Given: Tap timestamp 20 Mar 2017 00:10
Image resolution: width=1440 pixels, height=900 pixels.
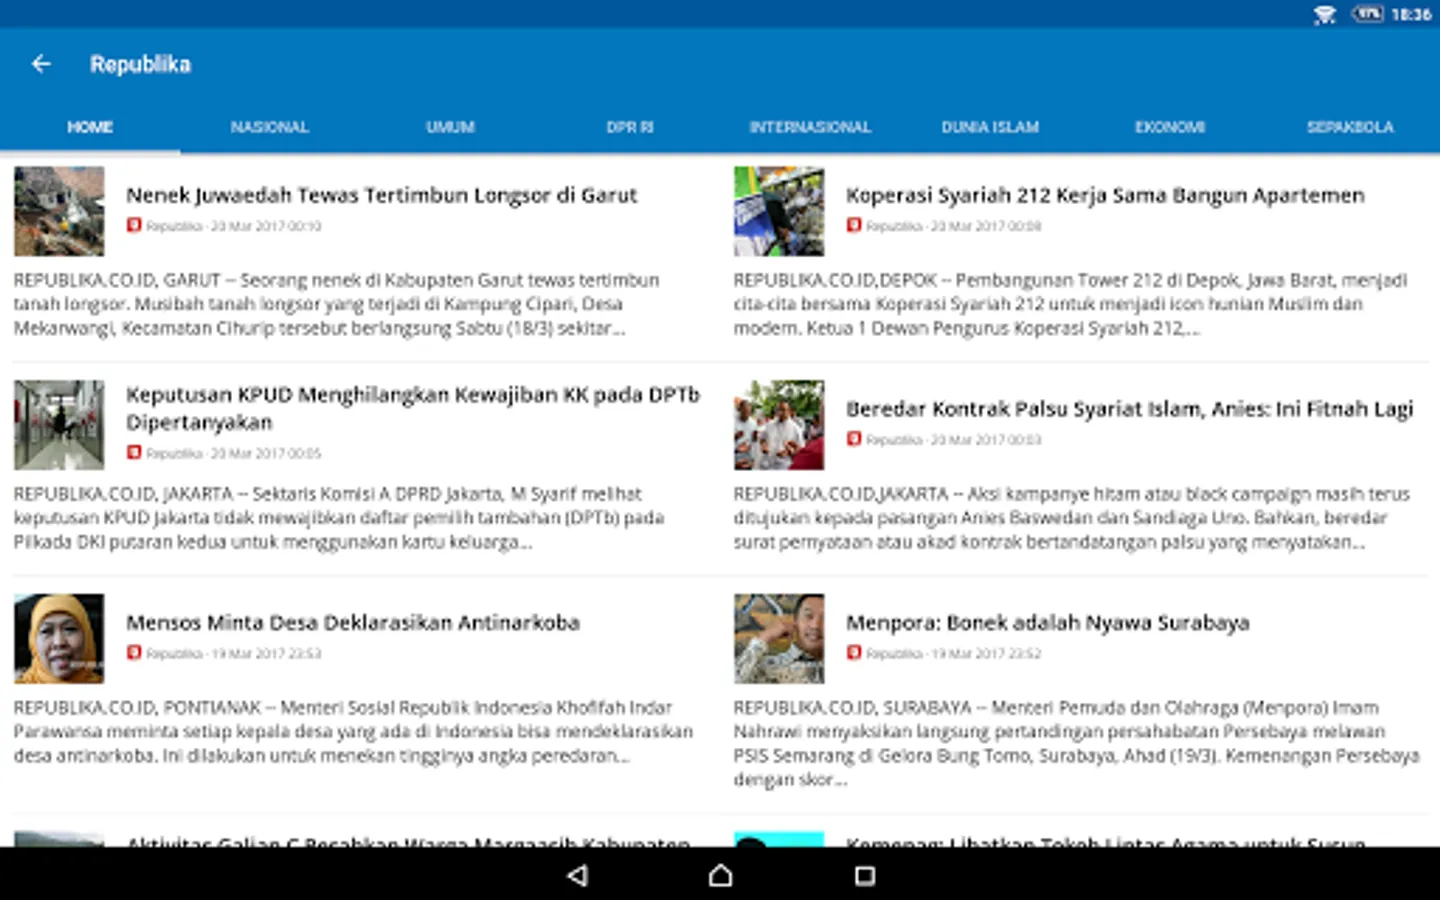Looking at the screenshot, I should 266,226.
